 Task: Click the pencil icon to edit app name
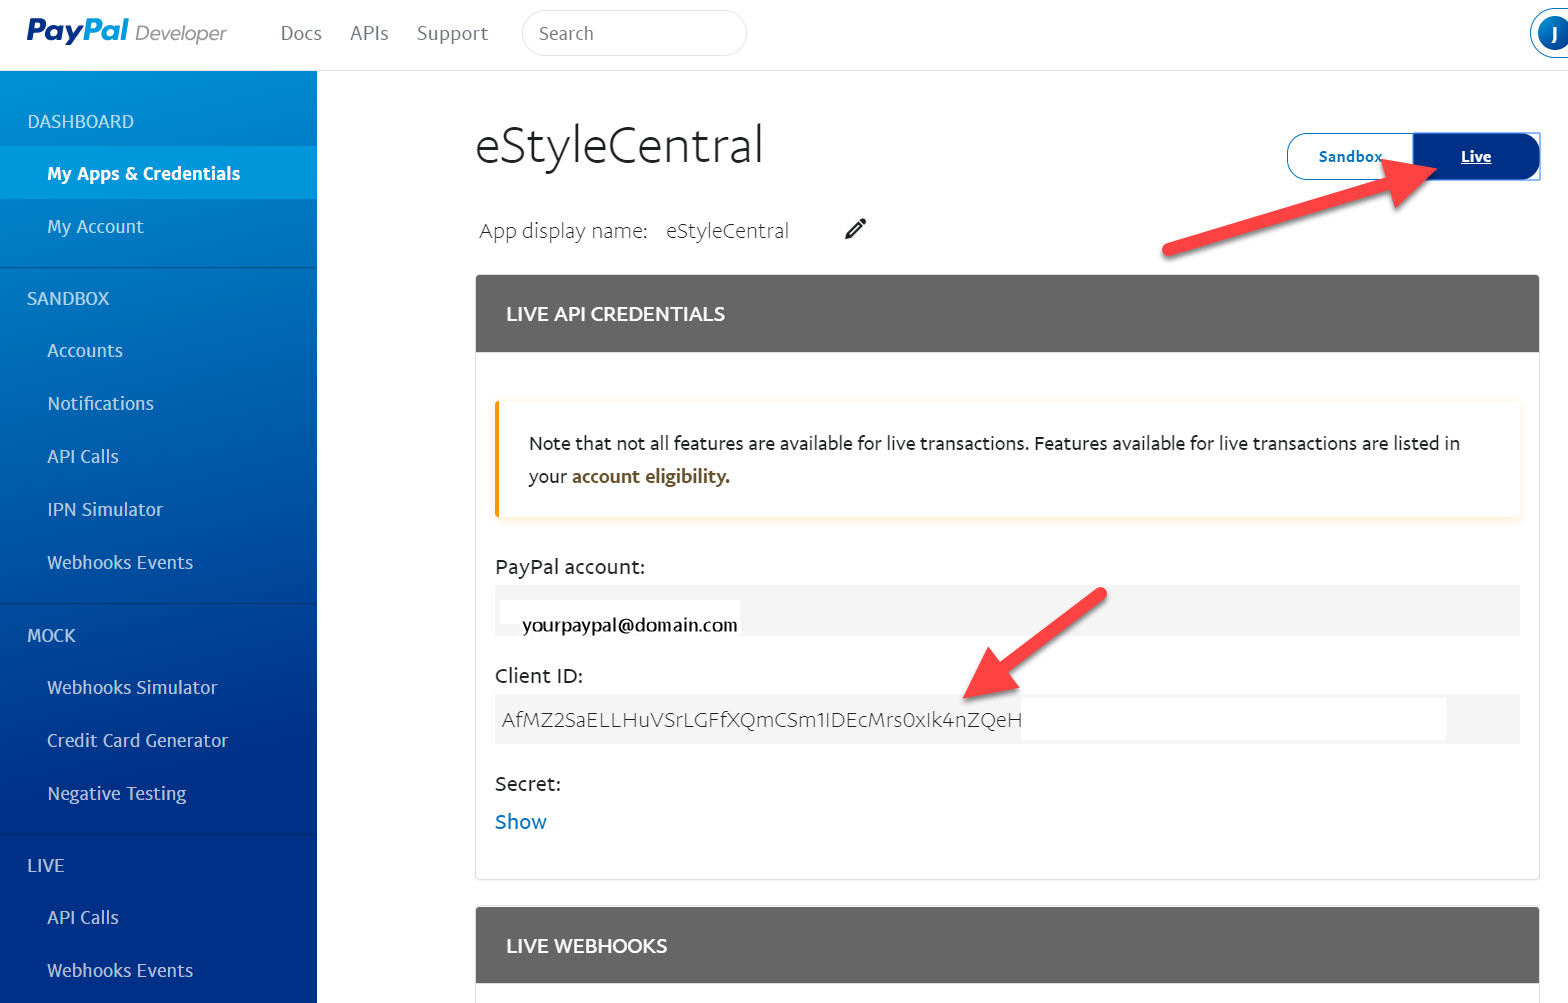(855, 229)
